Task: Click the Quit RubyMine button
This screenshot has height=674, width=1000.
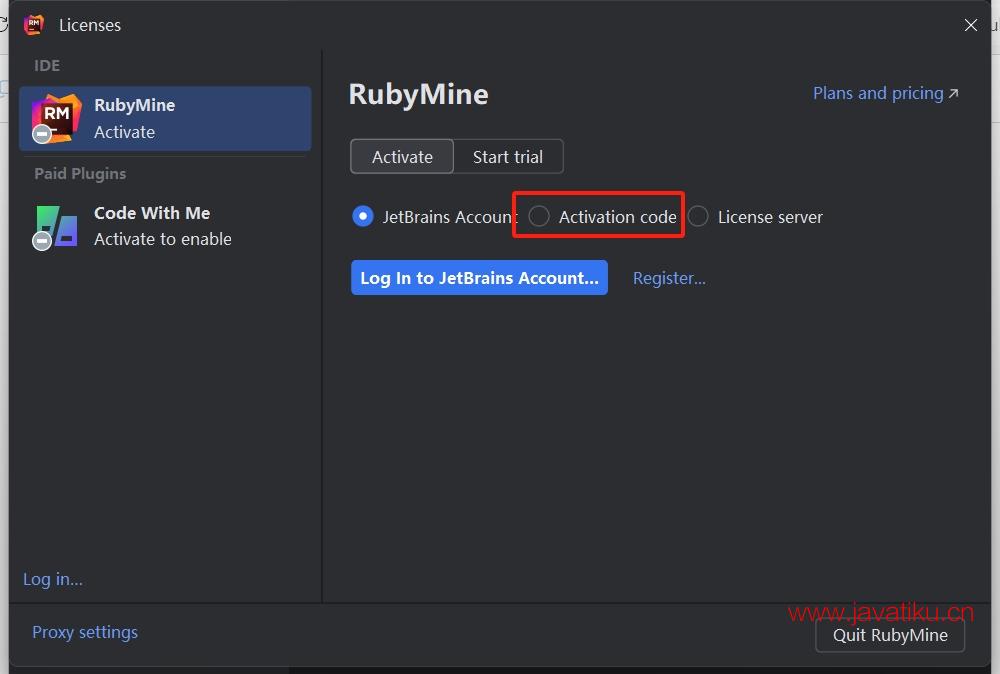Action: [890, 635]
